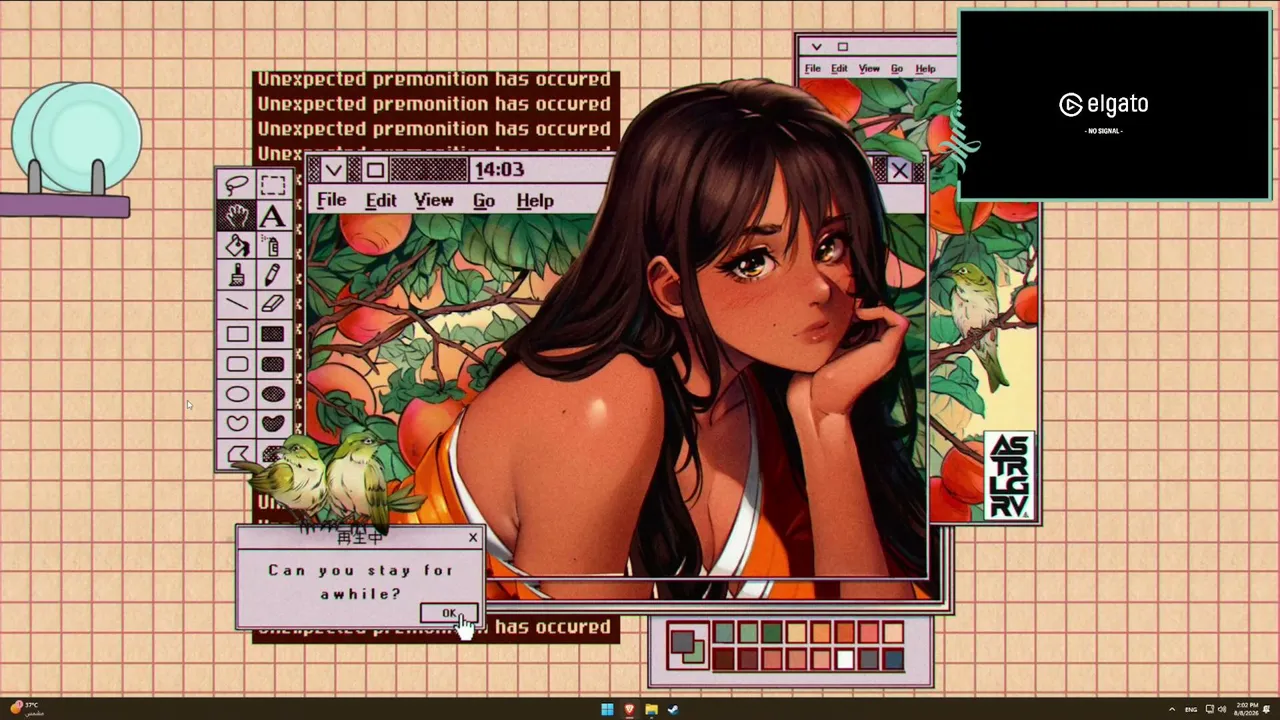The height and width of the screenshot is (720, 1280).
Task: Open View menu in the back window
Action: pos(869,69)
